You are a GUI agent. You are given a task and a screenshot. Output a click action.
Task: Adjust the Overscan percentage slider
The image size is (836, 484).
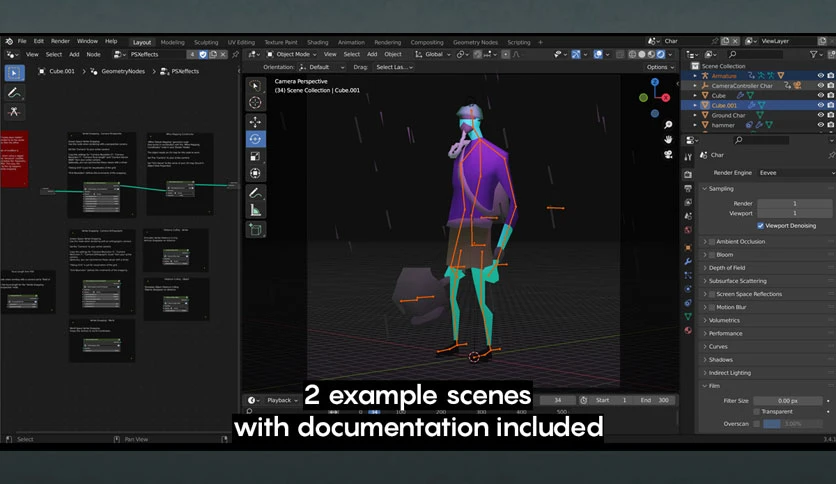coord(793,424)
